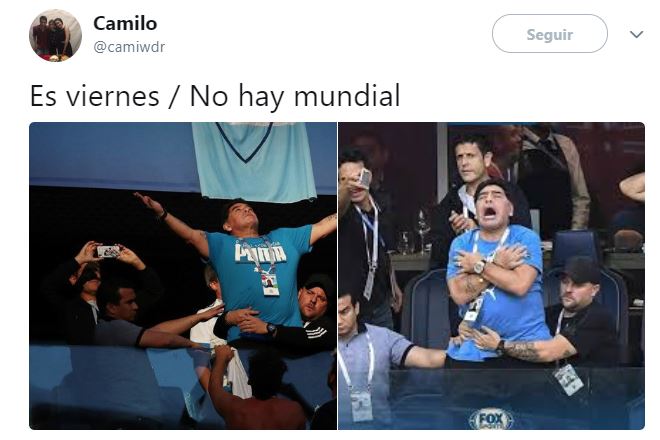
Task: Open Camilo's profile picture avatar
Action: [55, 35]
